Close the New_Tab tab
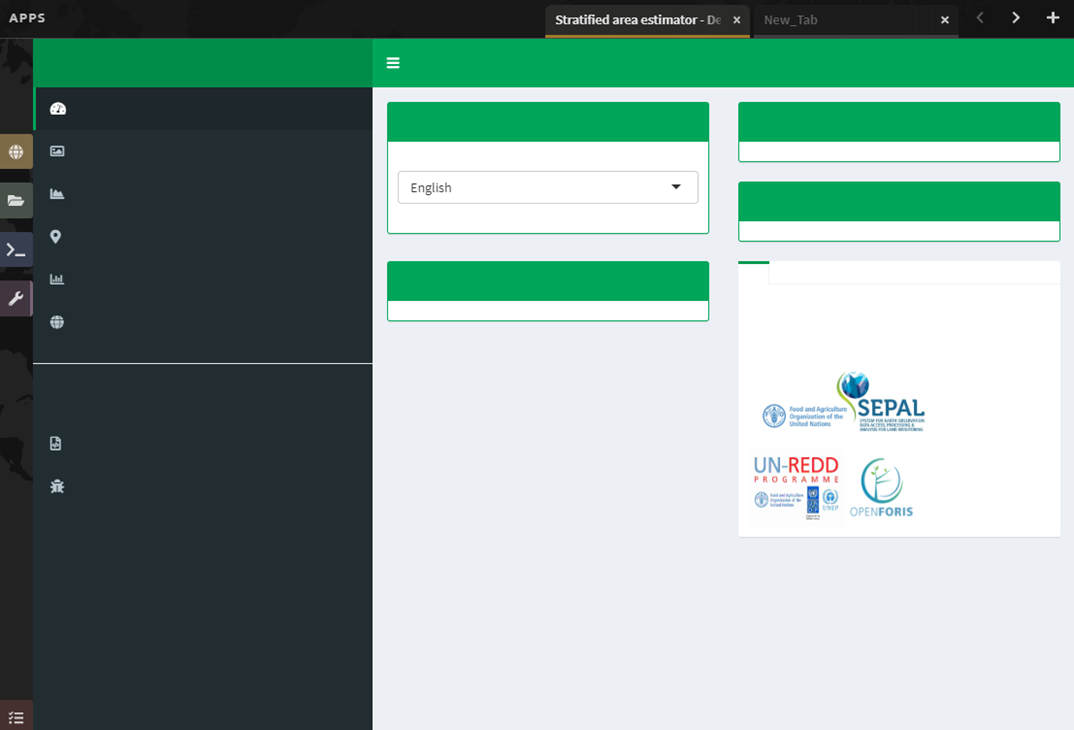Screen dimensions: 1074x730 click(944, 20)
